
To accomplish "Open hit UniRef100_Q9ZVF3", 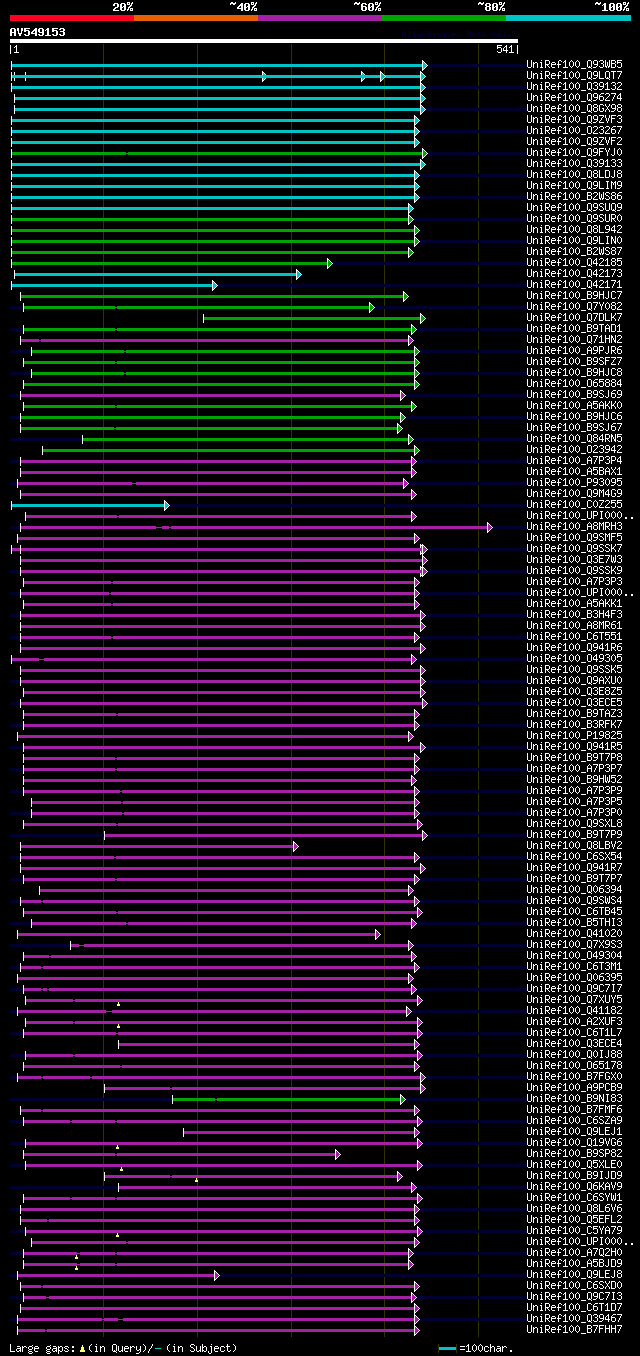I will [x=574, y=120].
